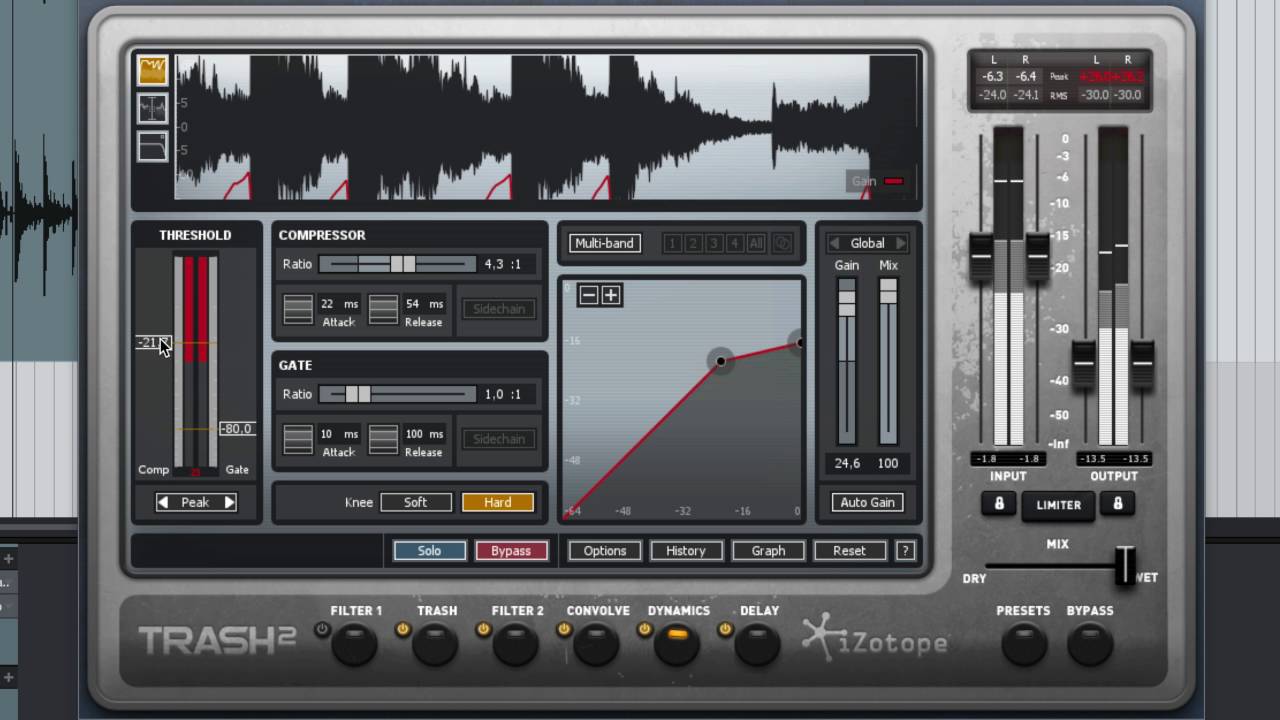This screenshot has width=1280, height=720.
Task: Select the All bands button
Action: click(756, 243)
